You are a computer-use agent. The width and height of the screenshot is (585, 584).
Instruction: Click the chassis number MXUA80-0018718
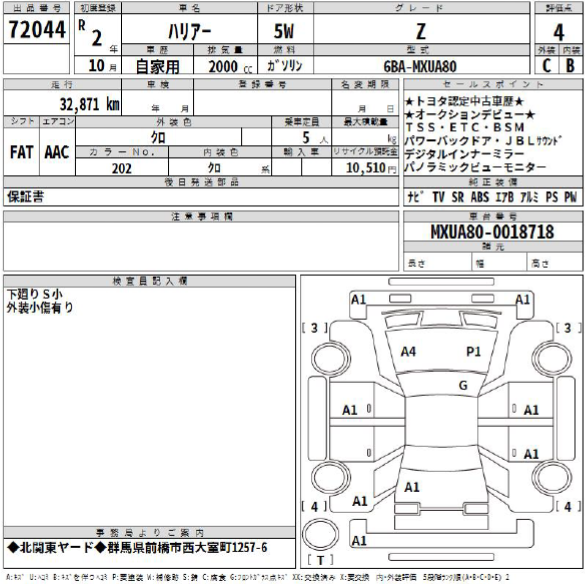[x=492, y=232]
